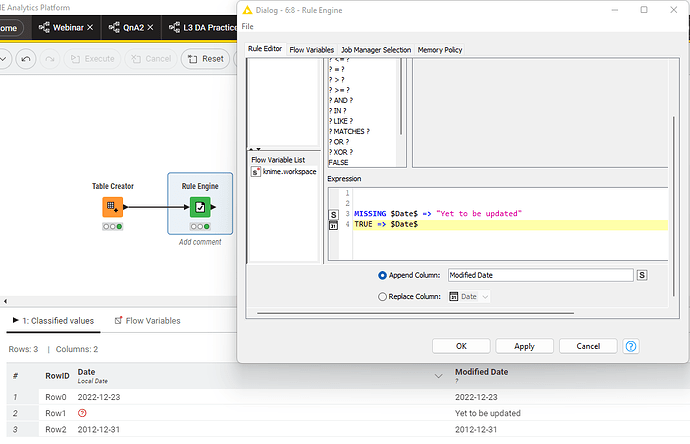The width and height of the screenshot is (690, 444).
Task: Click the OK button
Action: (461, 346)
